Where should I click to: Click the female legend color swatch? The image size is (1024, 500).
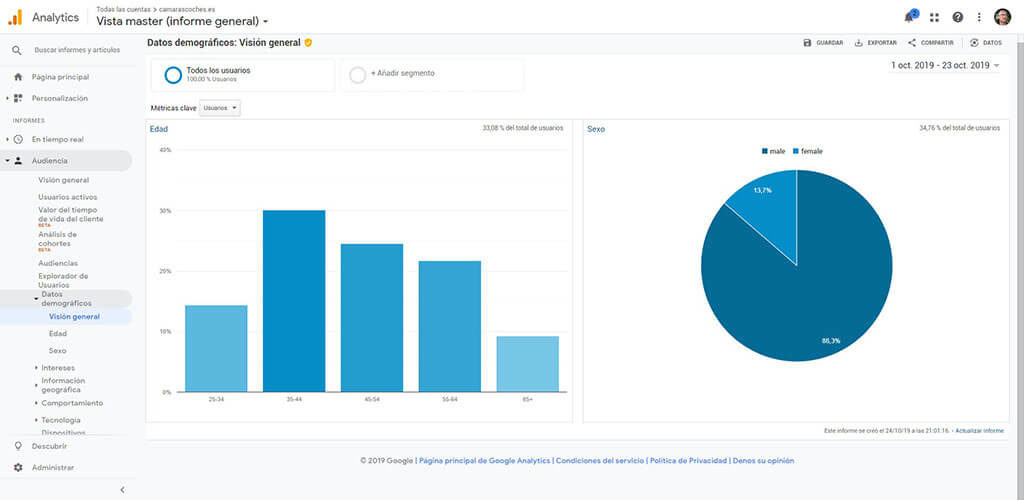point(796,151)
